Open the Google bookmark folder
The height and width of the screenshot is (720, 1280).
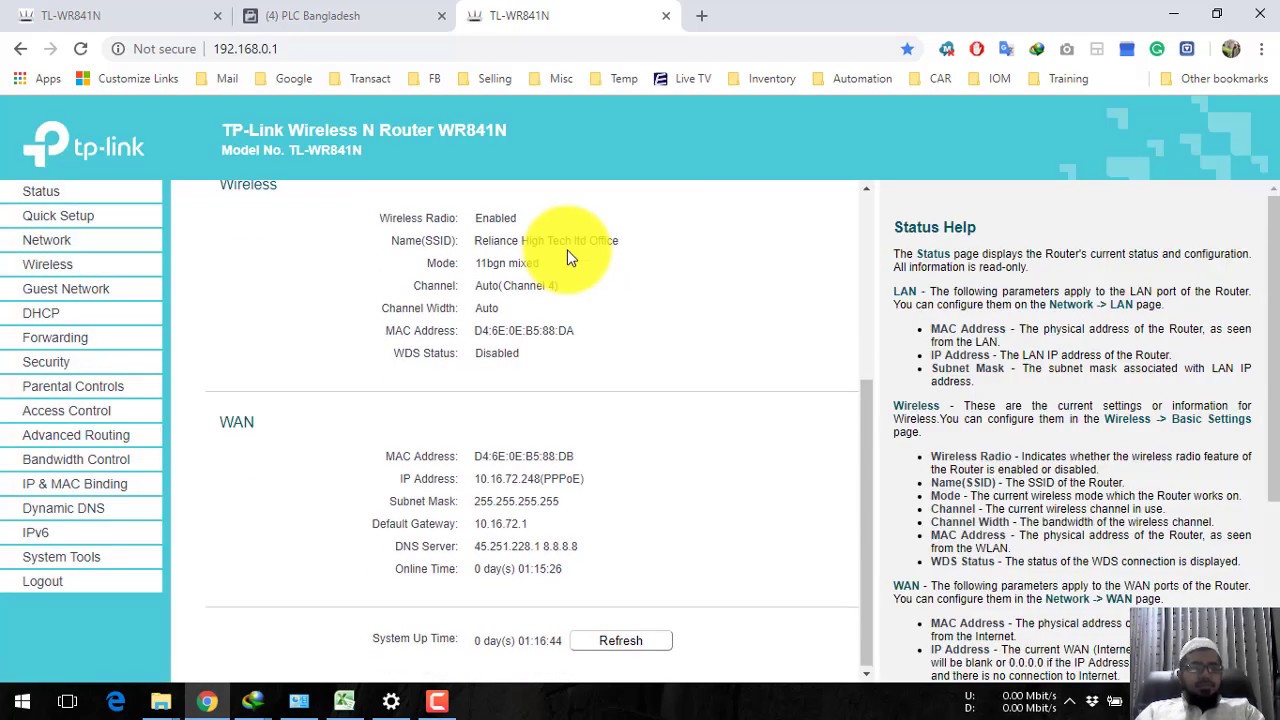pyautogui.click(x=283, y=78)
